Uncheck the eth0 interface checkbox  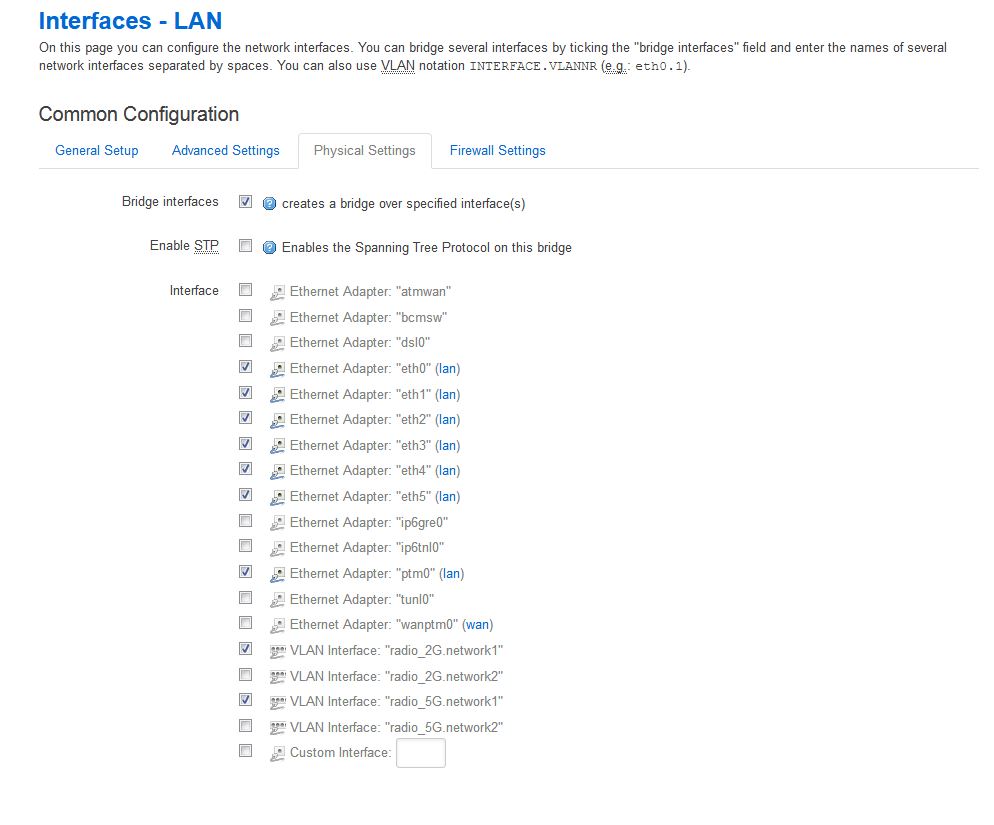click(245, 367)
